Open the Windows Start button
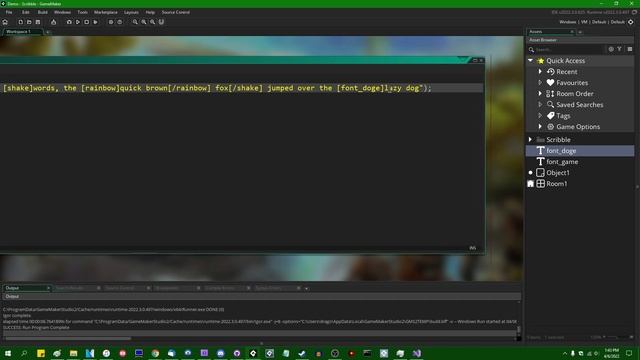 (x=8, y=353)
